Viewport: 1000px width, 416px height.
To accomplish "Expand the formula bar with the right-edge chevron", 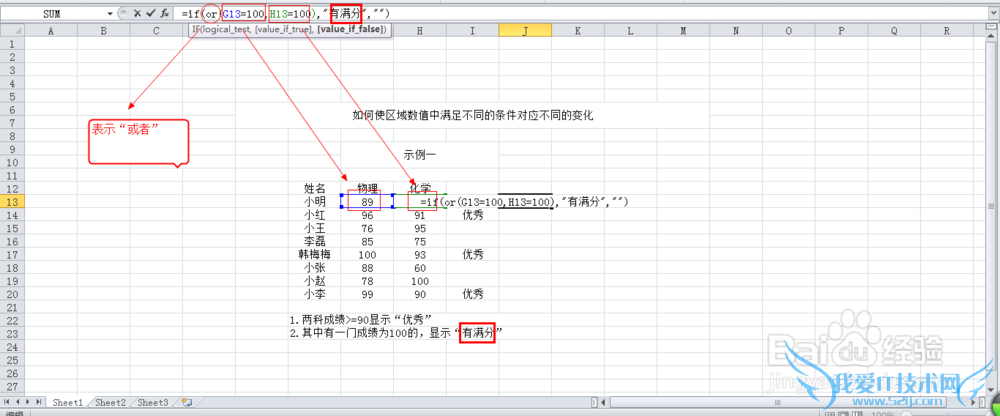I will click(994, 13).
